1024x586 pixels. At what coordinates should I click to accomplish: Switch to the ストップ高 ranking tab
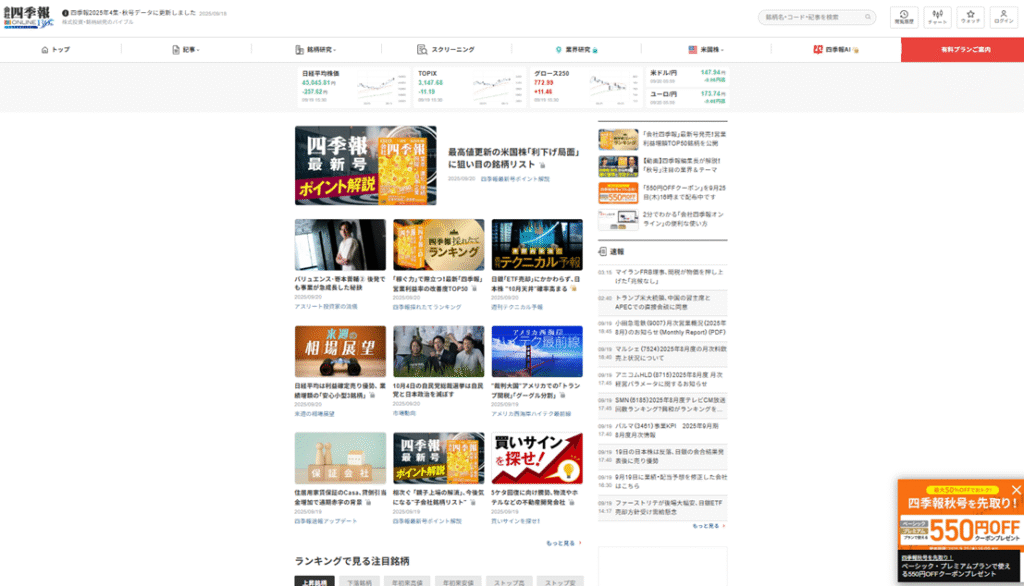[511, 581]
